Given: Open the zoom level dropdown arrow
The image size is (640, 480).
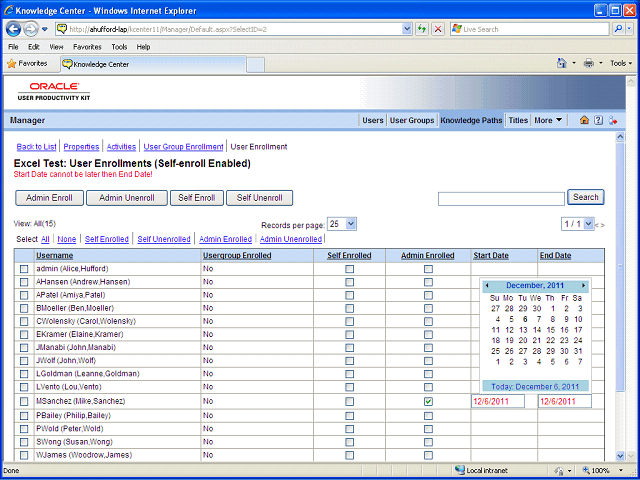Looking at the screenshot, I should pyautogui.click(x=621, y=470).
